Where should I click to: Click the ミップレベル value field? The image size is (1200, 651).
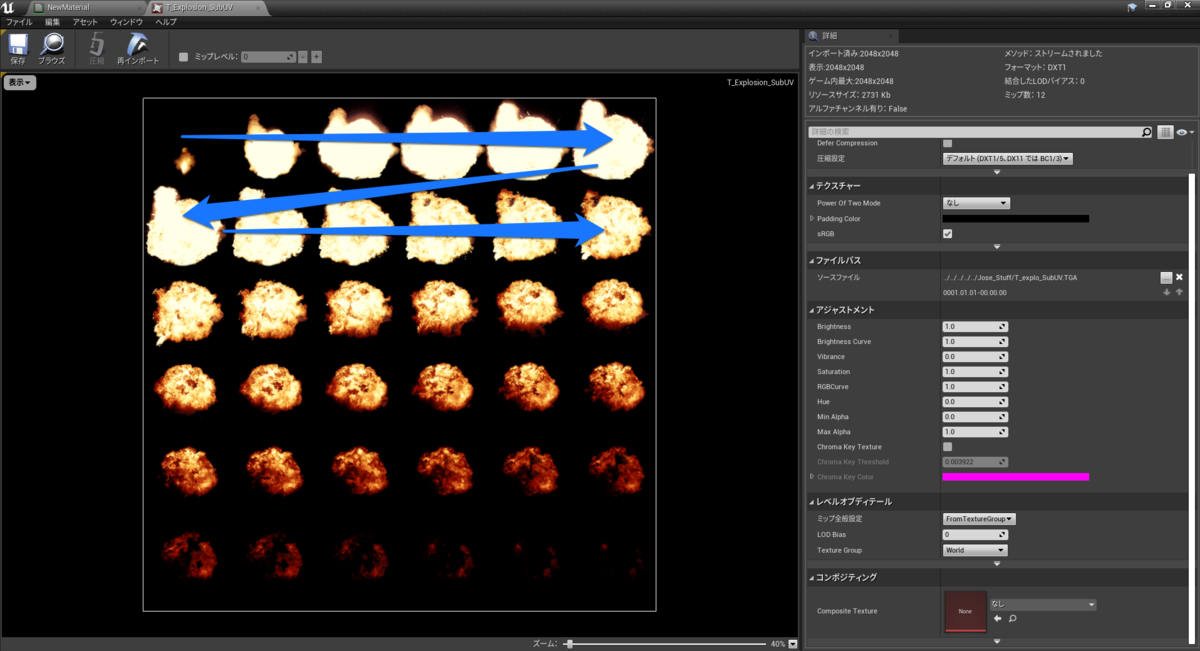(x=268, y=57)
